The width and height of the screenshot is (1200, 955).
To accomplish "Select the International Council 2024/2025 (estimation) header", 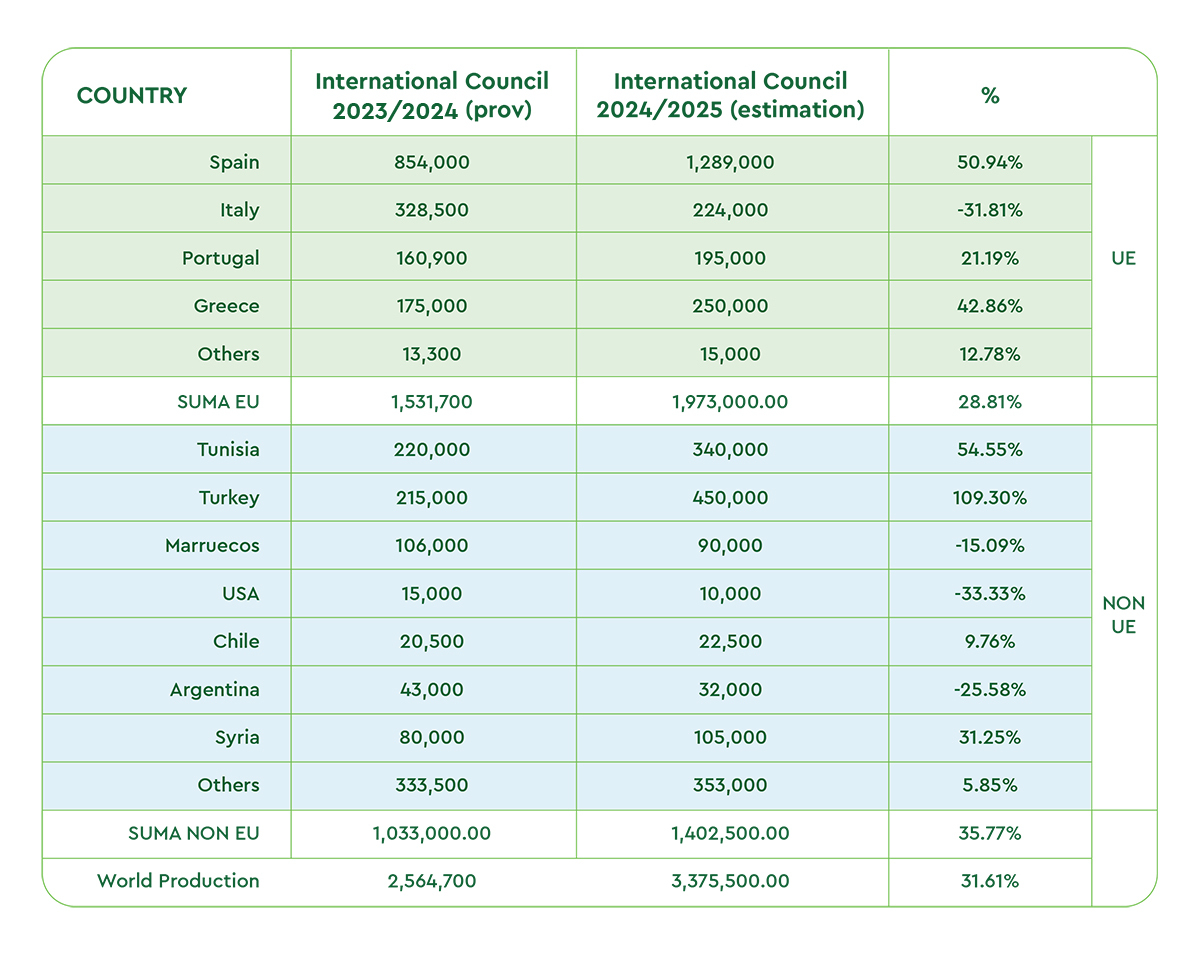I will click(731, 96).
